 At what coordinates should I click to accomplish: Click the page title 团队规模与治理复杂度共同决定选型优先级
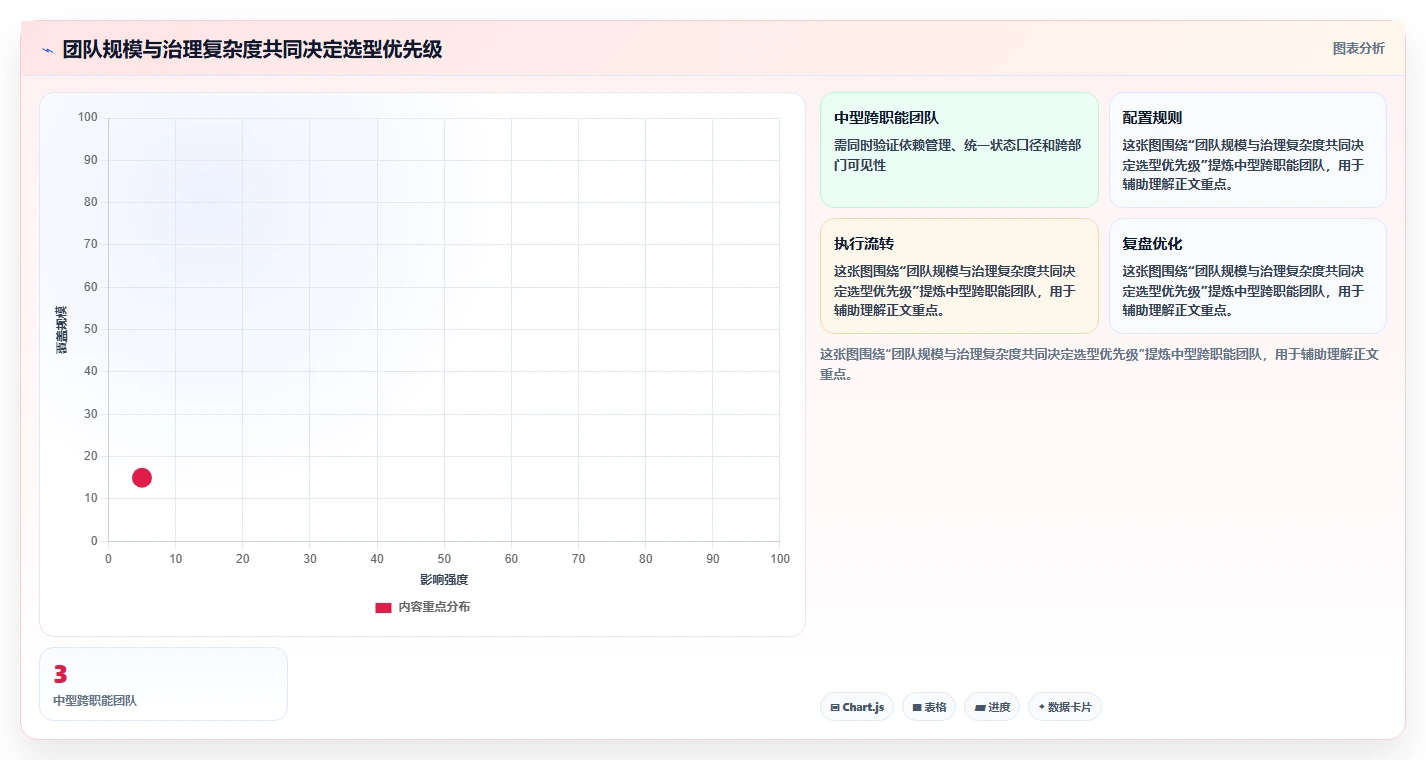click(252, 49)
